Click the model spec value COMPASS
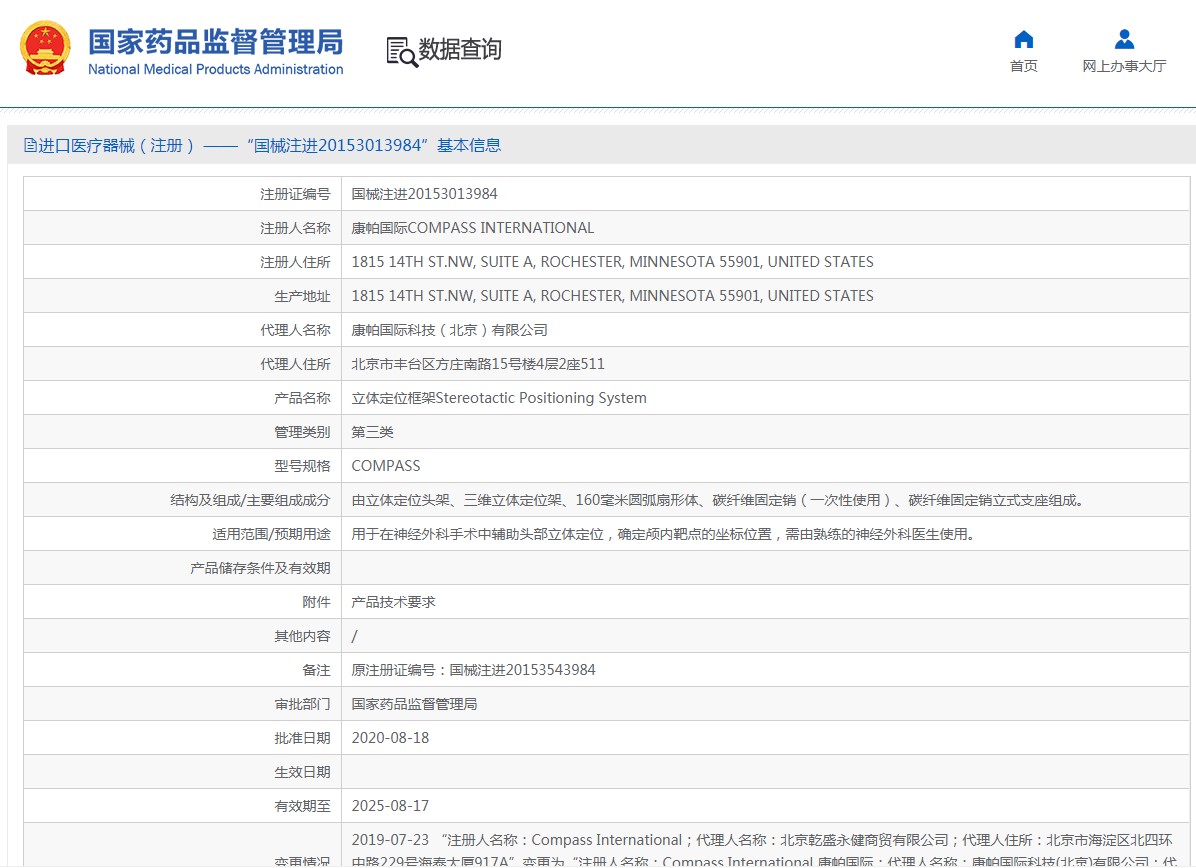Image resolution: width=1196 pixels, height=868 pixels. (x=385, y=466)
